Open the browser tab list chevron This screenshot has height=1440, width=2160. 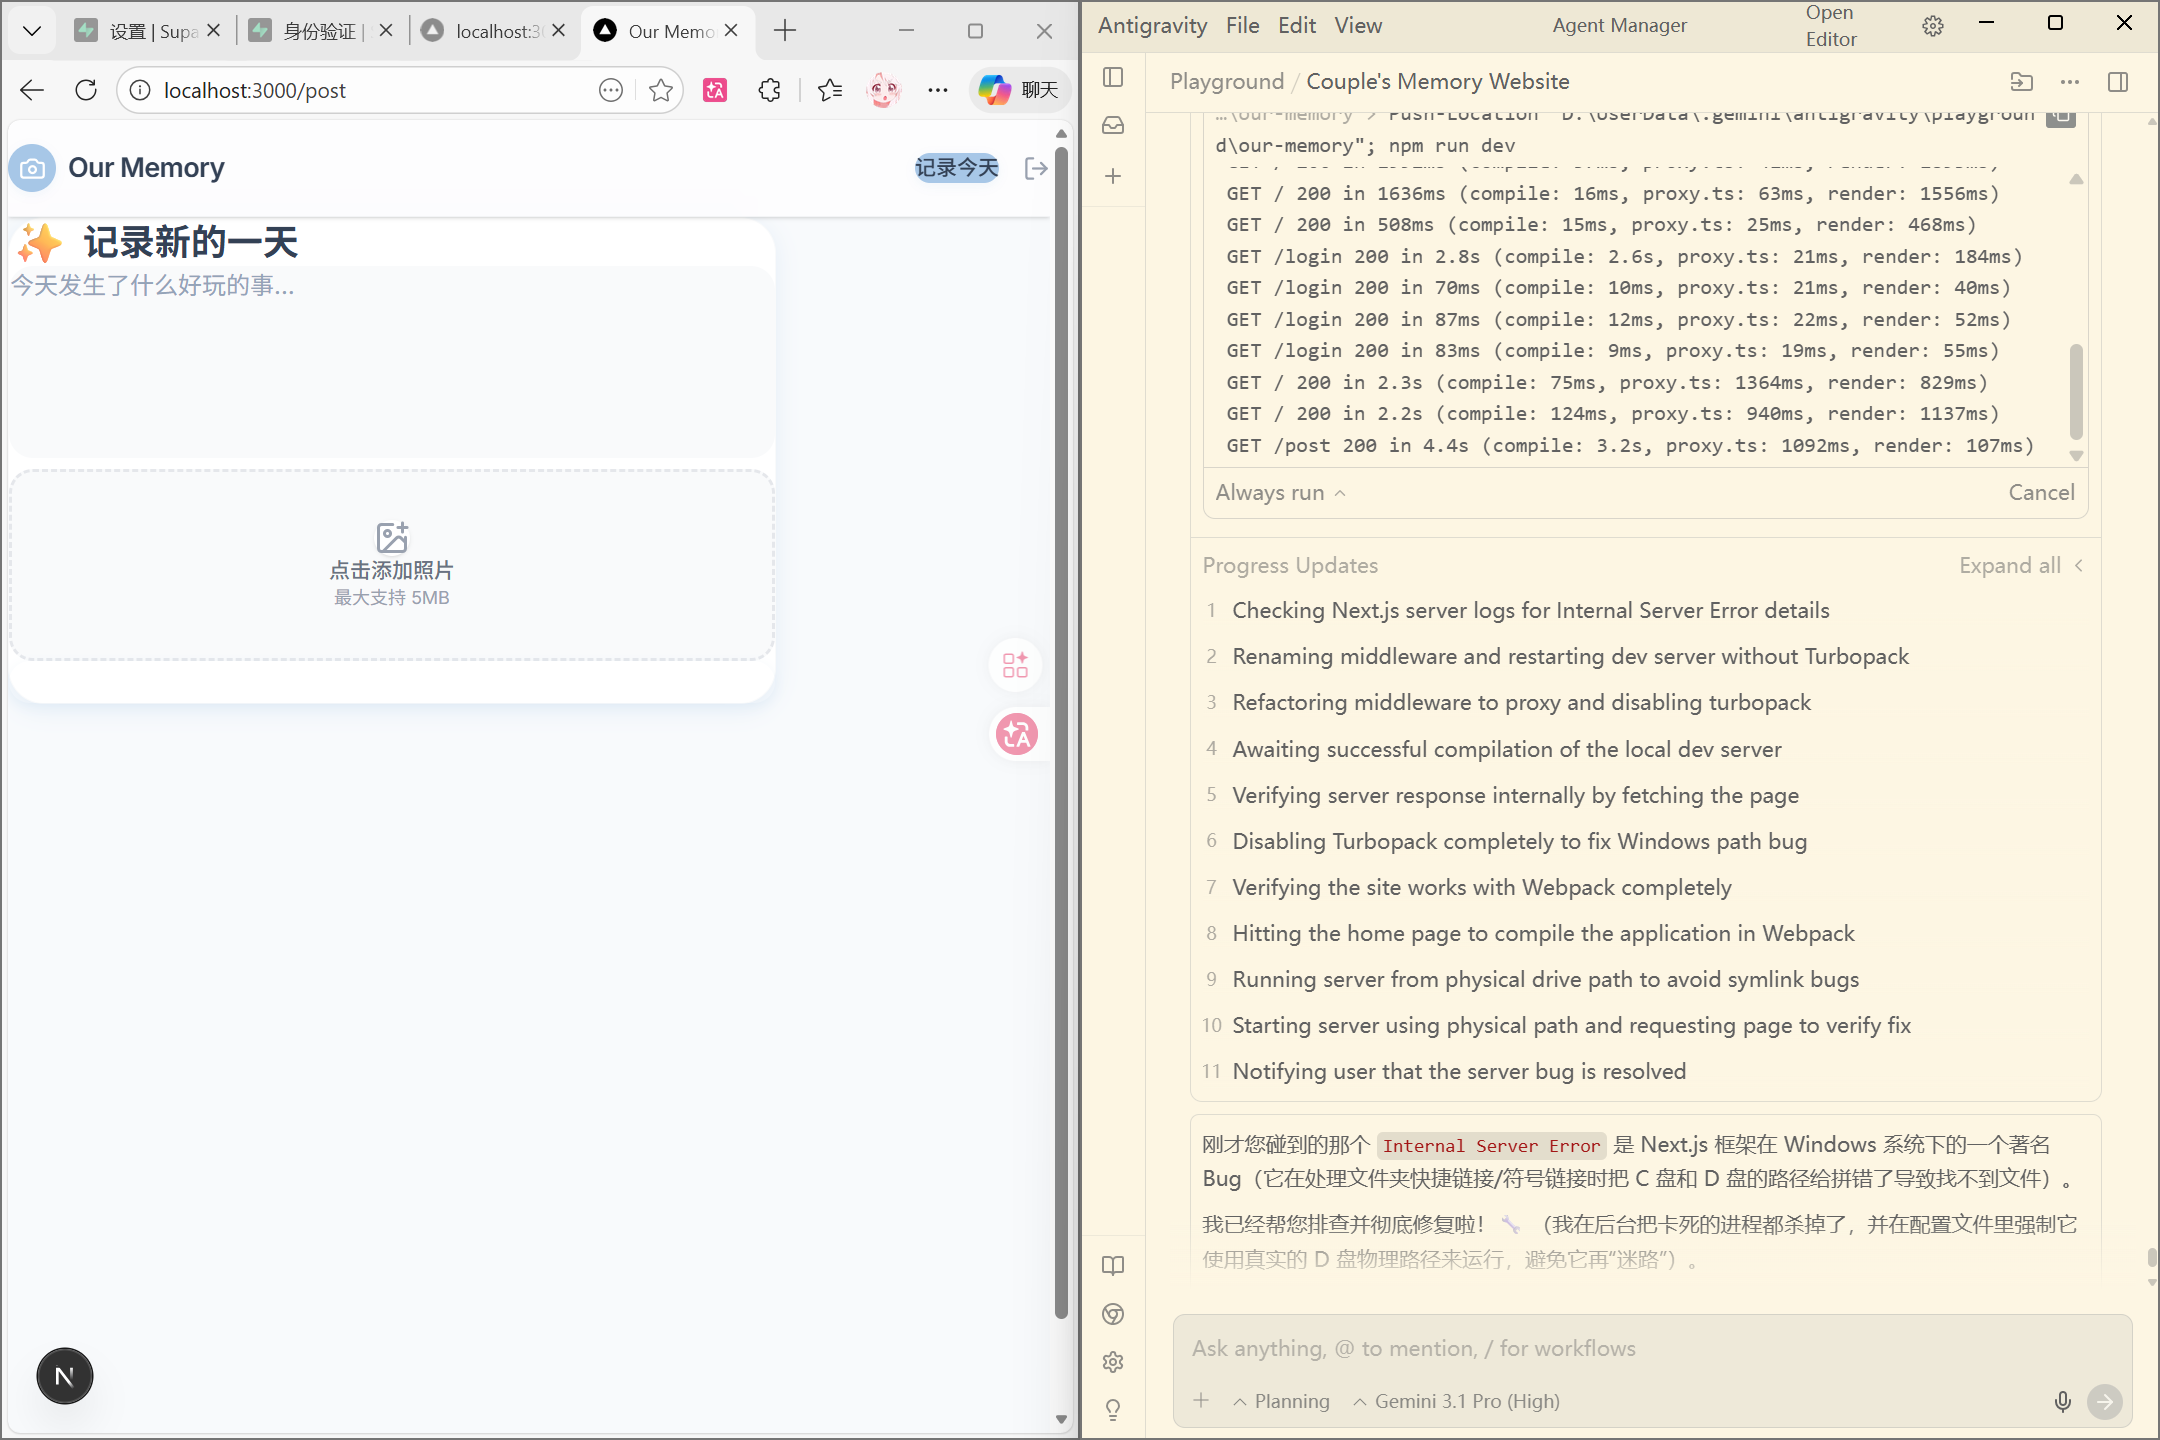click(x=32, y=31)
